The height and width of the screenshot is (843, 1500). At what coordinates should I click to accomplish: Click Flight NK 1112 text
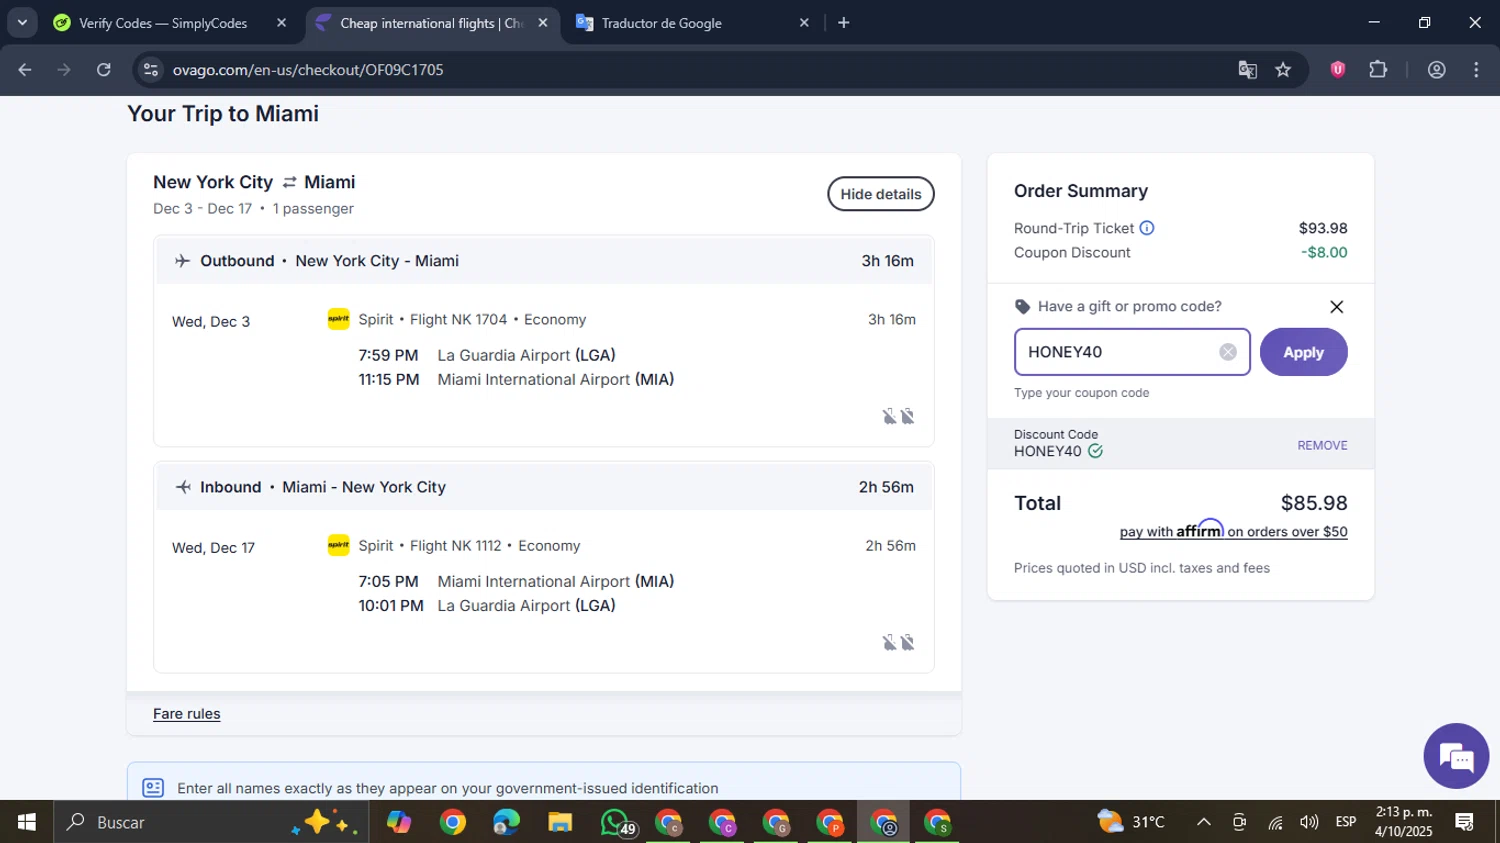(x=455, y=545)
